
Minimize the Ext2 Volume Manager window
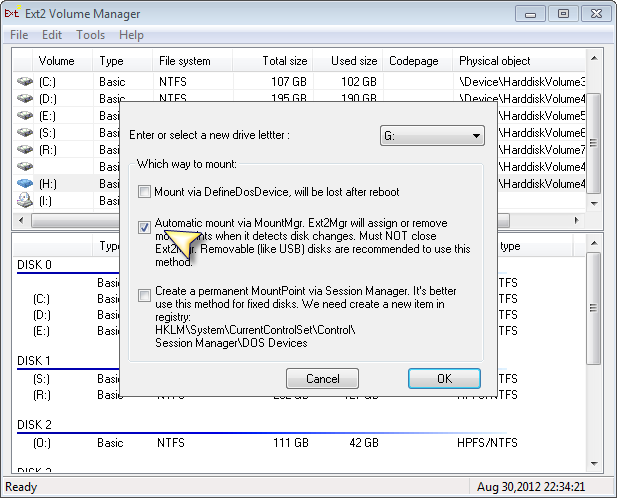530,14
